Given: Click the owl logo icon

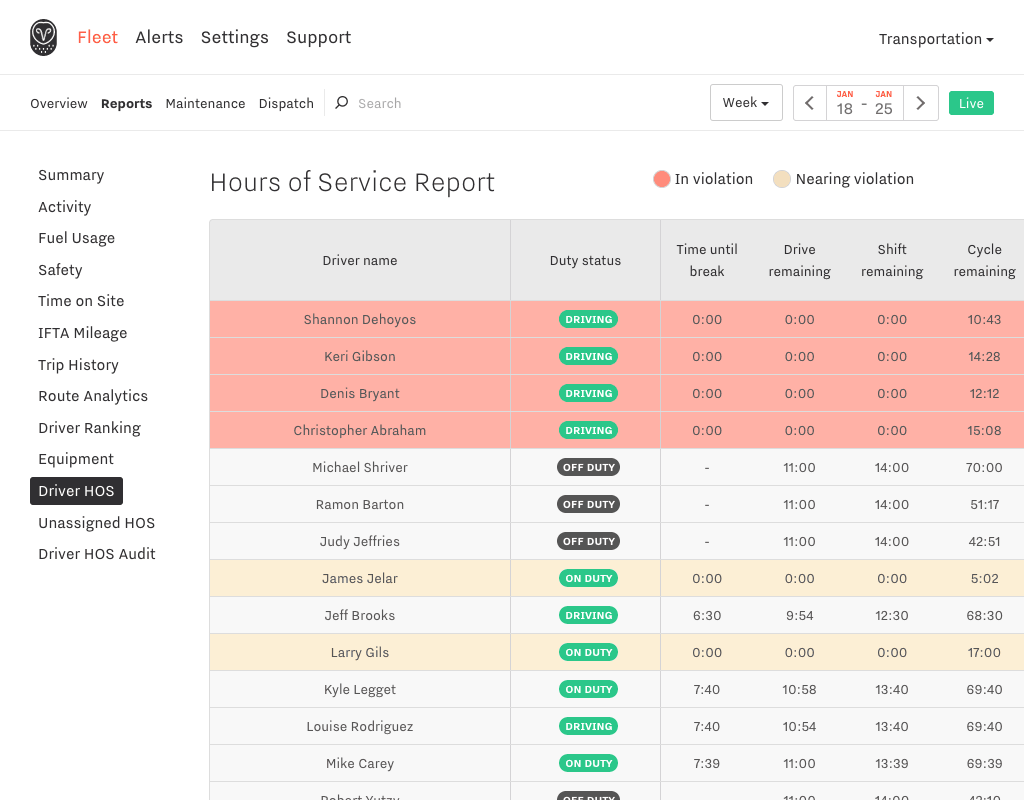Looking at the screenshot, I should click(43, 38).
